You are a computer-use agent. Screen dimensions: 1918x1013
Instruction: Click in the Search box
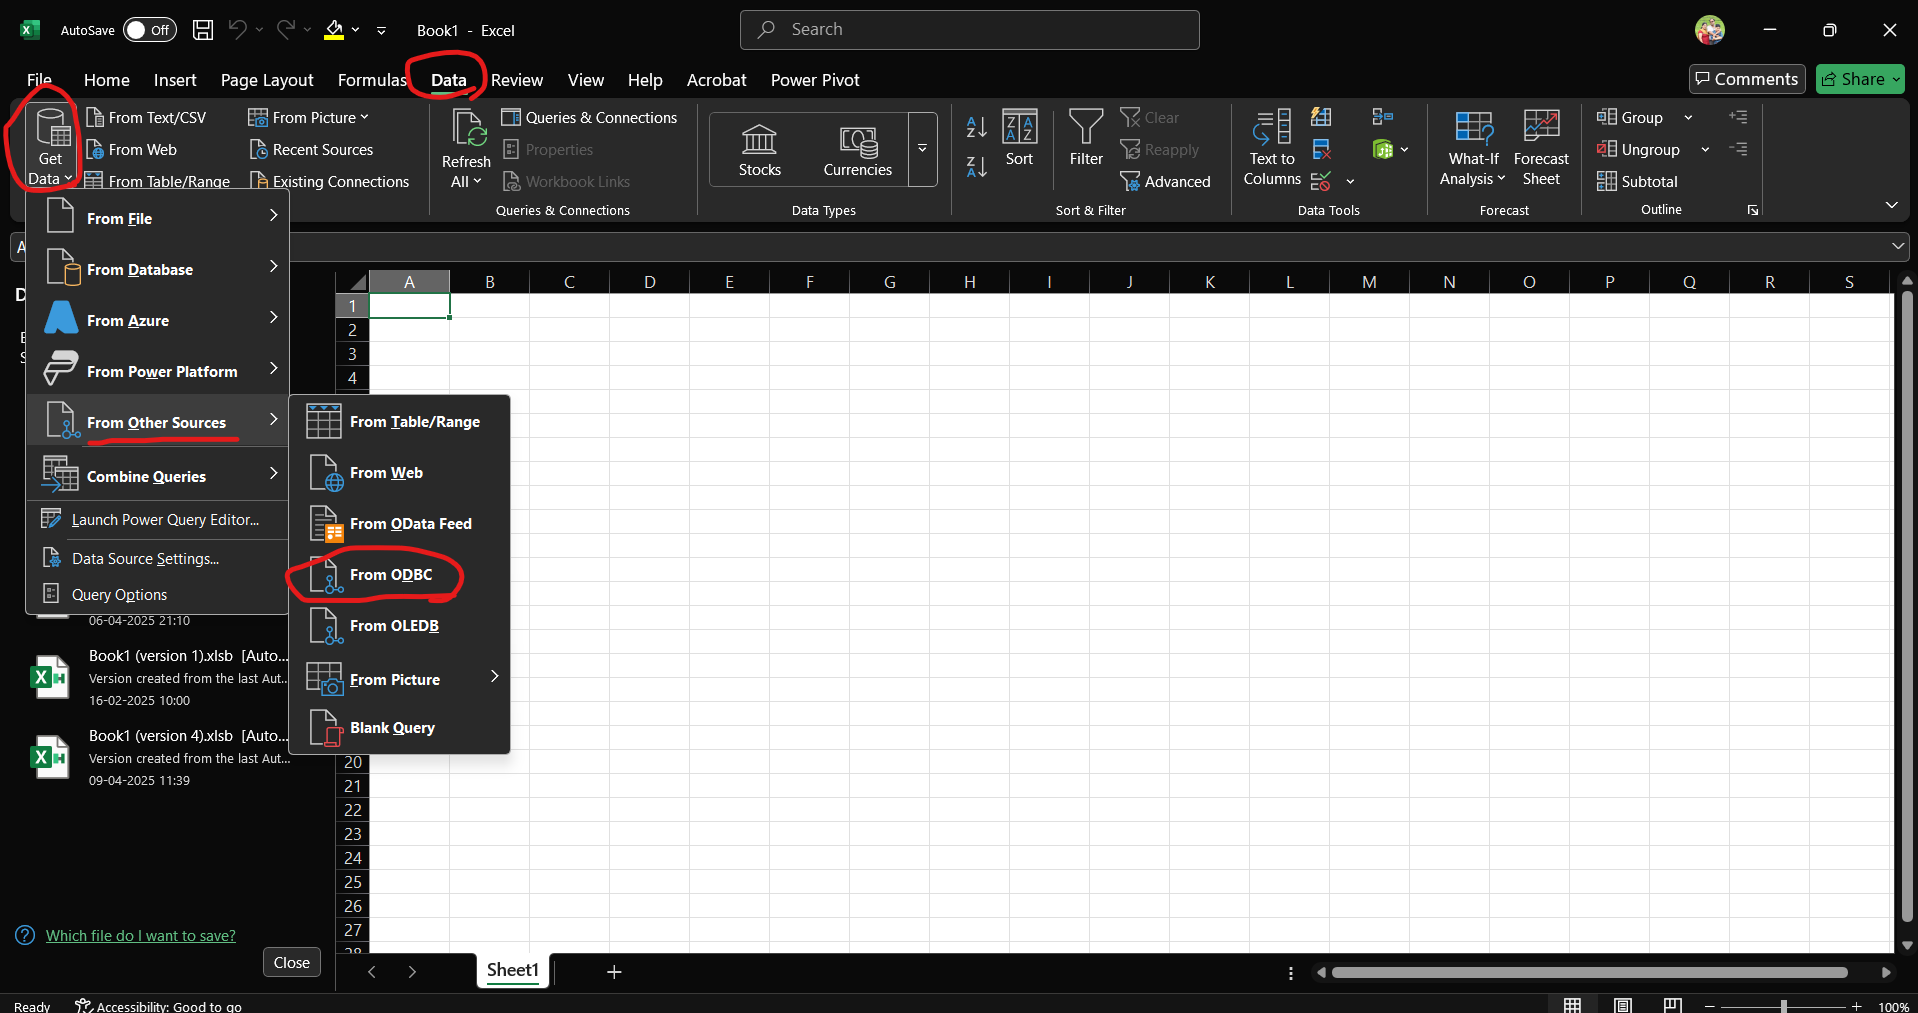pos(969,30)
